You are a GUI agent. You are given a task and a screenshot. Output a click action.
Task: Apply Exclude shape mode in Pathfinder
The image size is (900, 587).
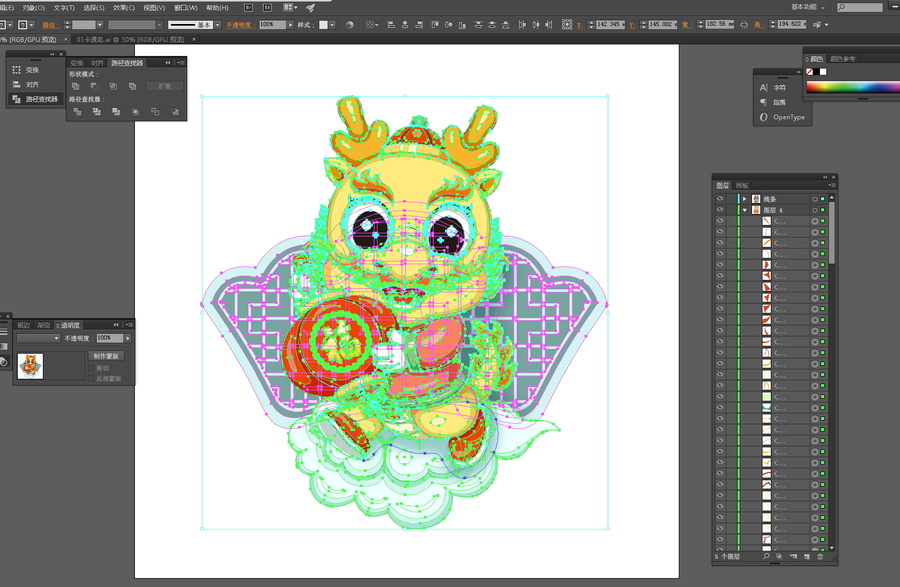133,86
